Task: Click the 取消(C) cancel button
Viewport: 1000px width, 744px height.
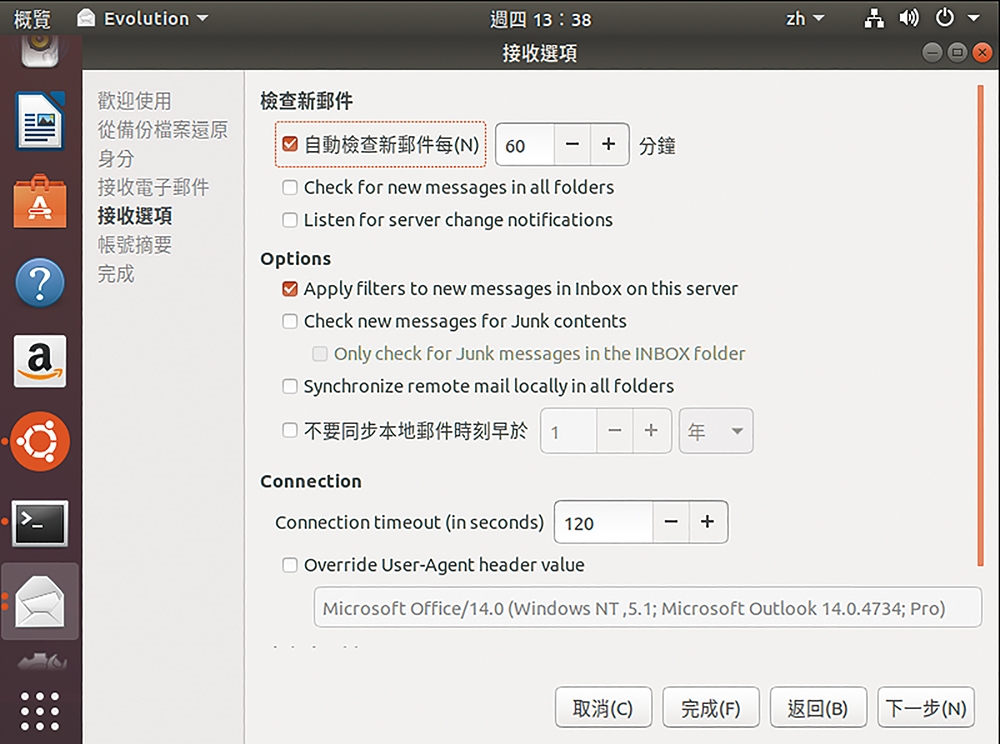Action: [603, 708]
